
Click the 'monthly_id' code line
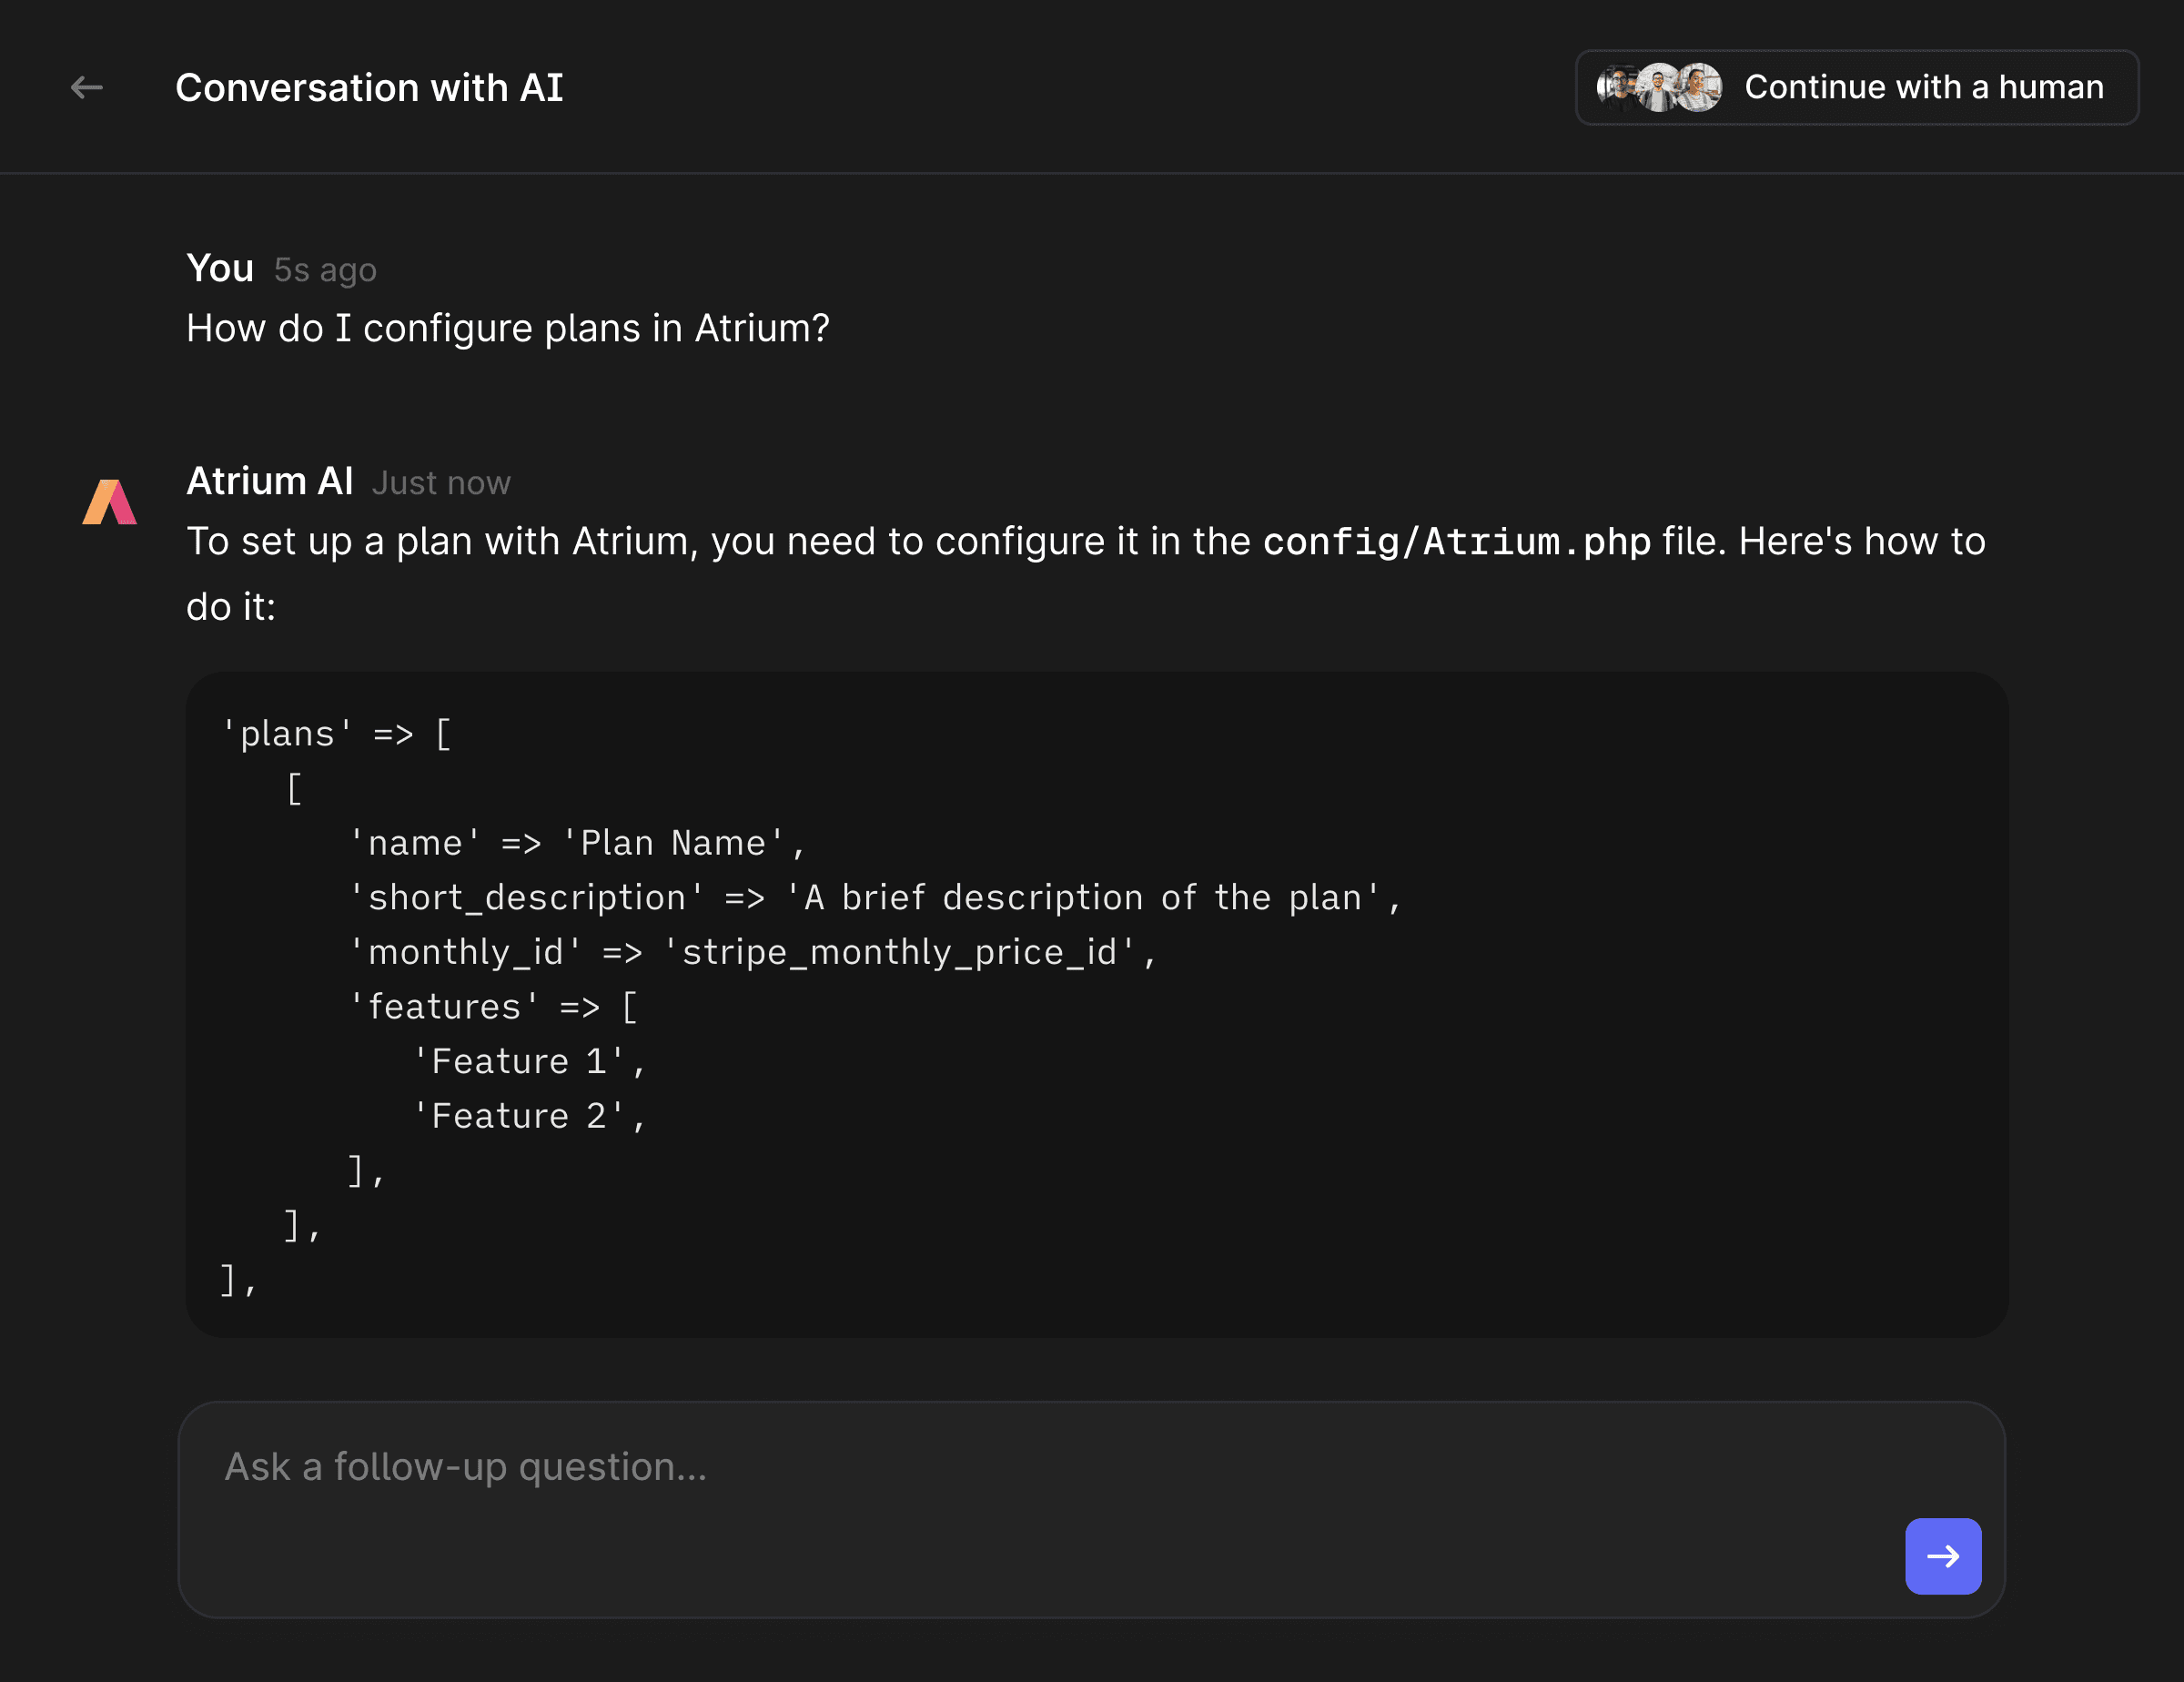click(752, 952)
